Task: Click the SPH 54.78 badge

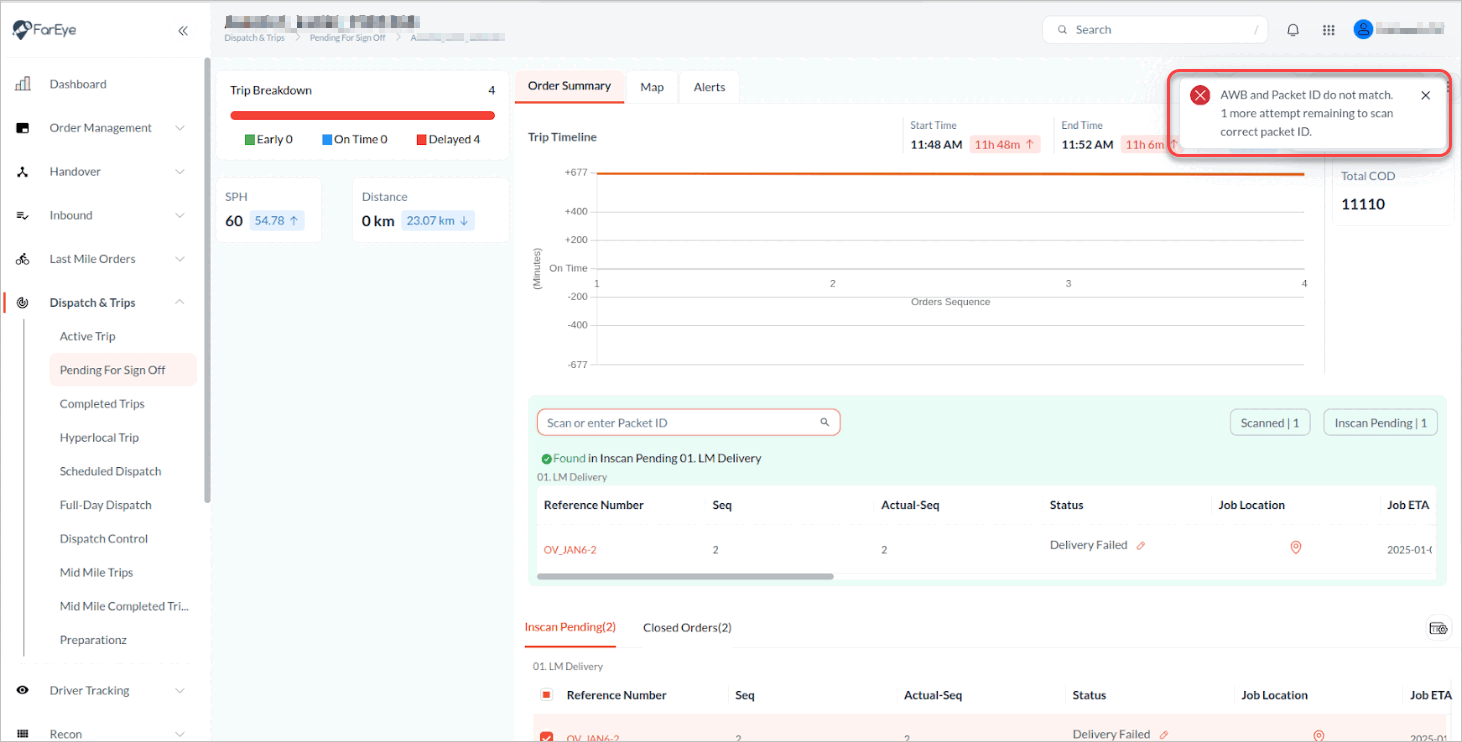Action: pyautogui.click(x=276, y=221)
